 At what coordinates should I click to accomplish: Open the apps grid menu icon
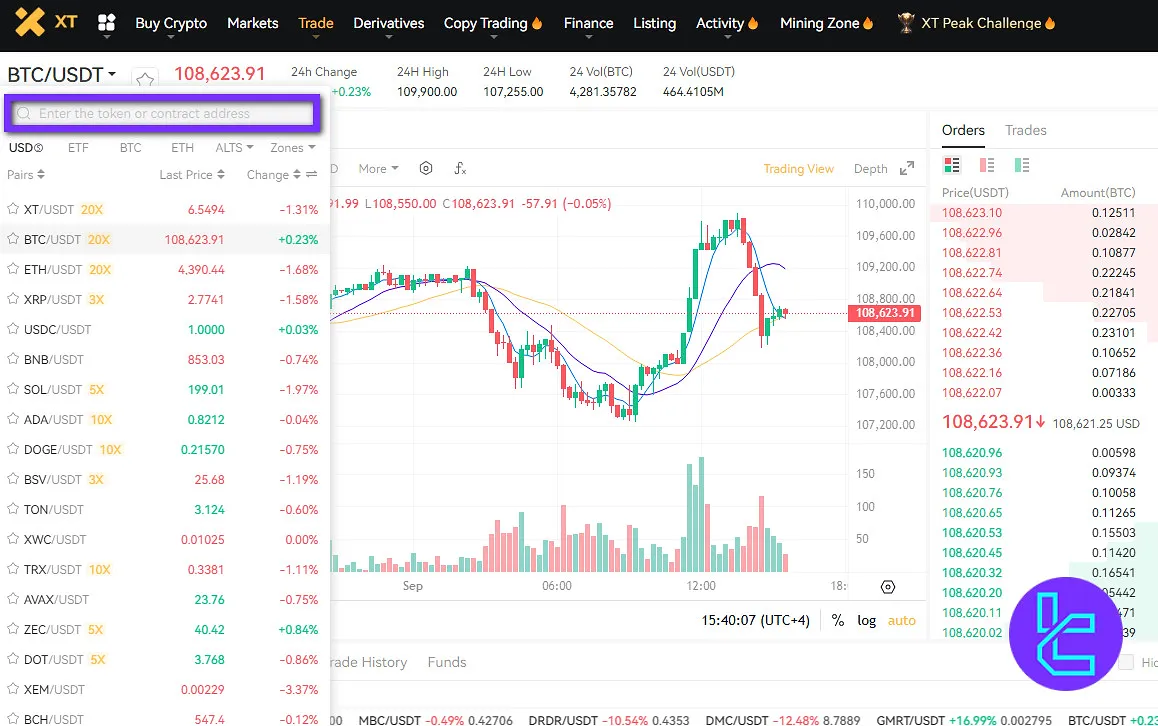tap(106, 22)
